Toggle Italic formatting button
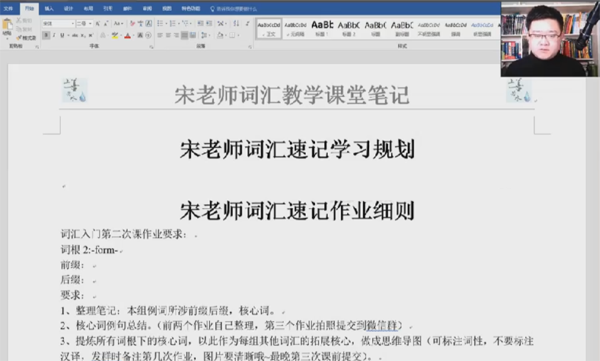Viewport: 600px width, 361px height. (x=54, y=35)
